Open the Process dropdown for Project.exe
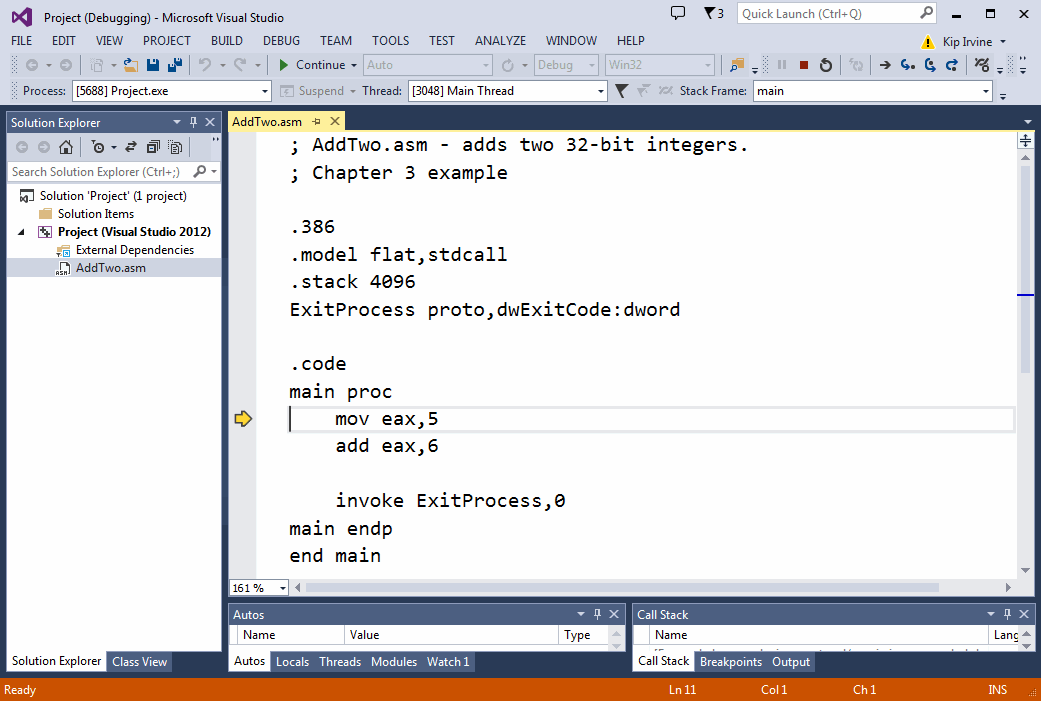This screenshot has height=701, width=1041. 171,91
